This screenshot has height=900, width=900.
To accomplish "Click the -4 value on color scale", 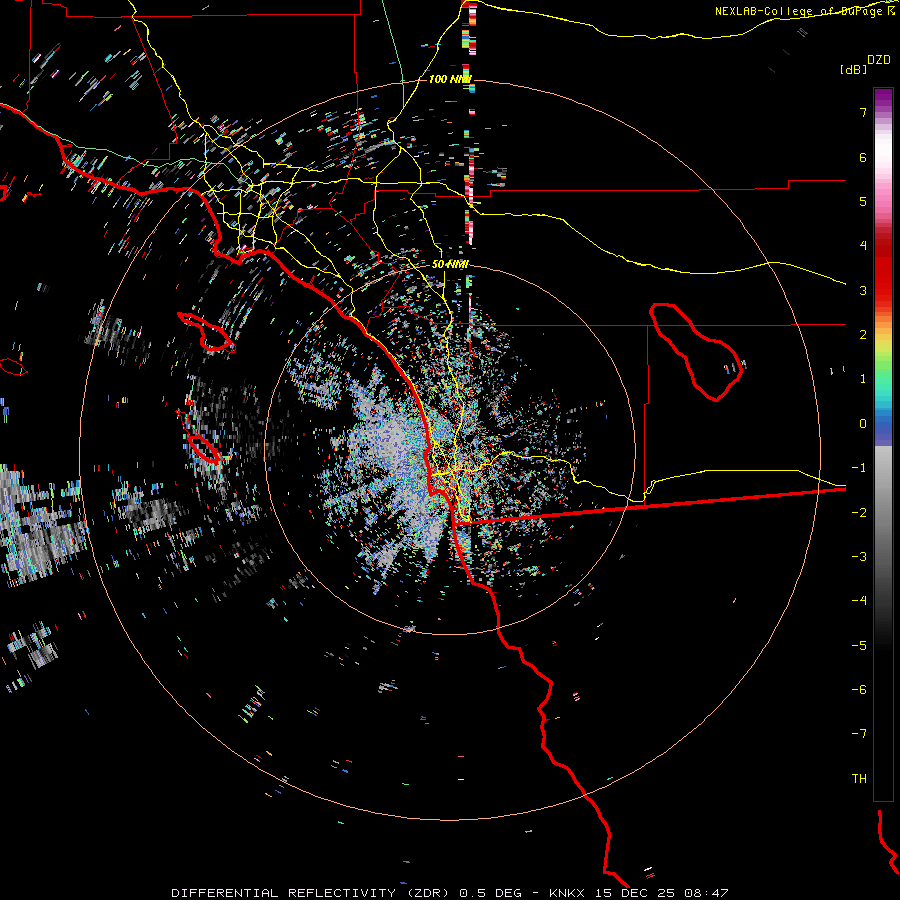I will tap(859, 600).
